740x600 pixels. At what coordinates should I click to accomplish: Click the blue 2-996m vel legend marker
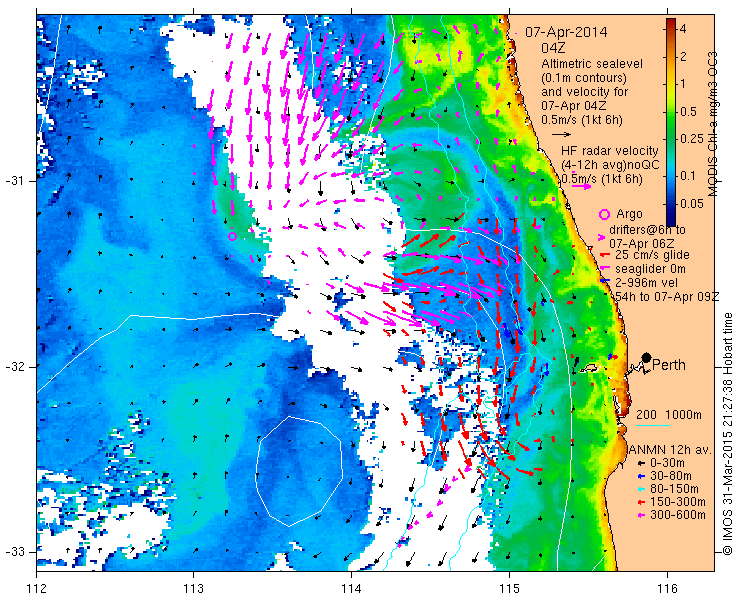(603, 281)
